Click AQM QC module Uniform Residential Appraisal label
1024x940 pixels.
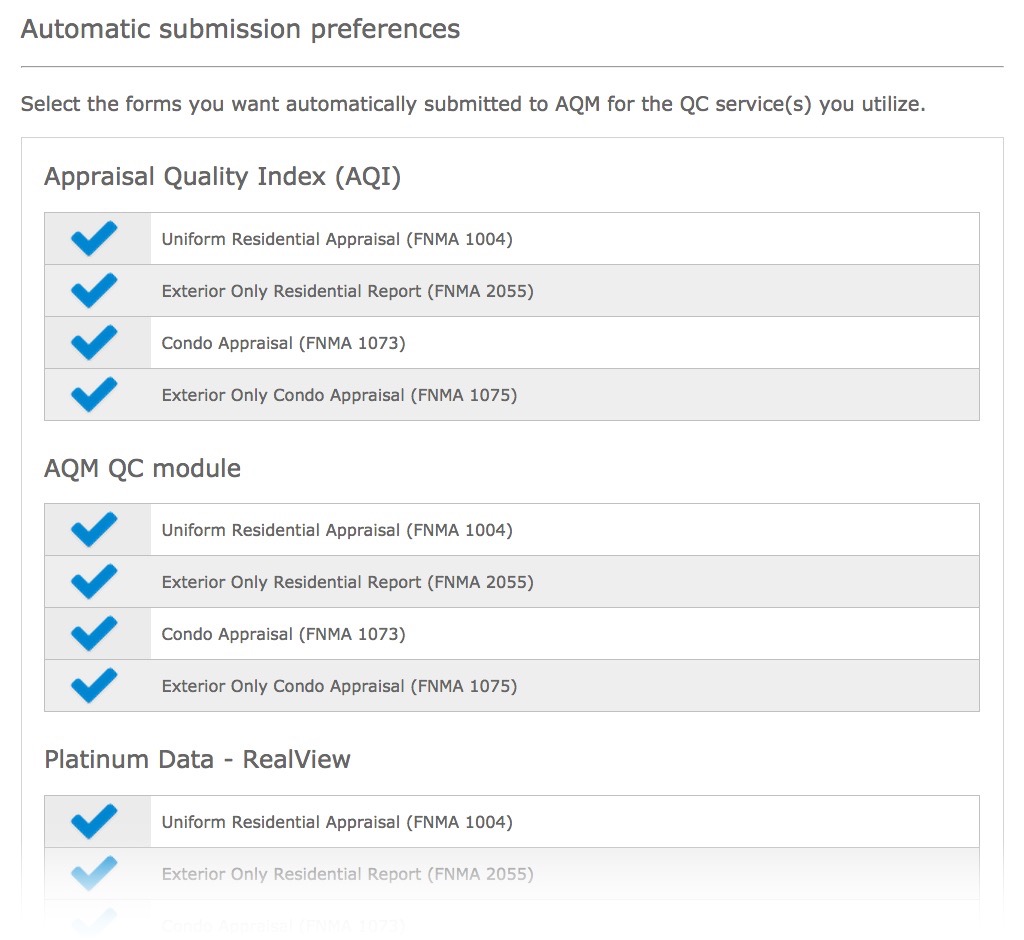pos(337,530)
